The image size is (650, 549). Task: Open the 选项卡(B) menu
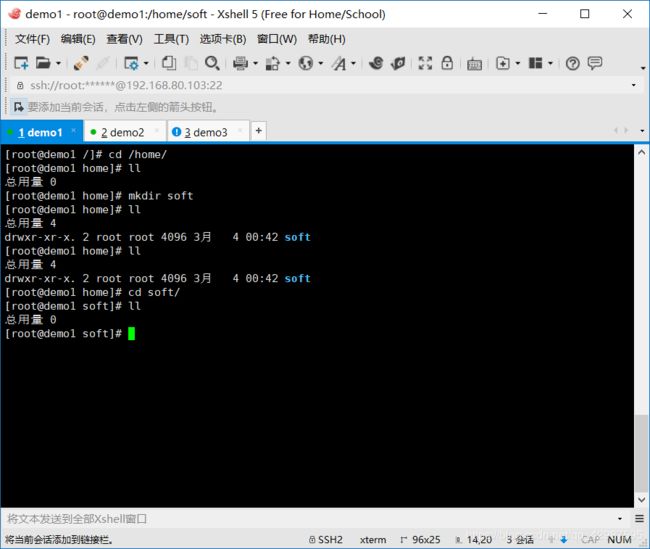(x=223, y=39)
